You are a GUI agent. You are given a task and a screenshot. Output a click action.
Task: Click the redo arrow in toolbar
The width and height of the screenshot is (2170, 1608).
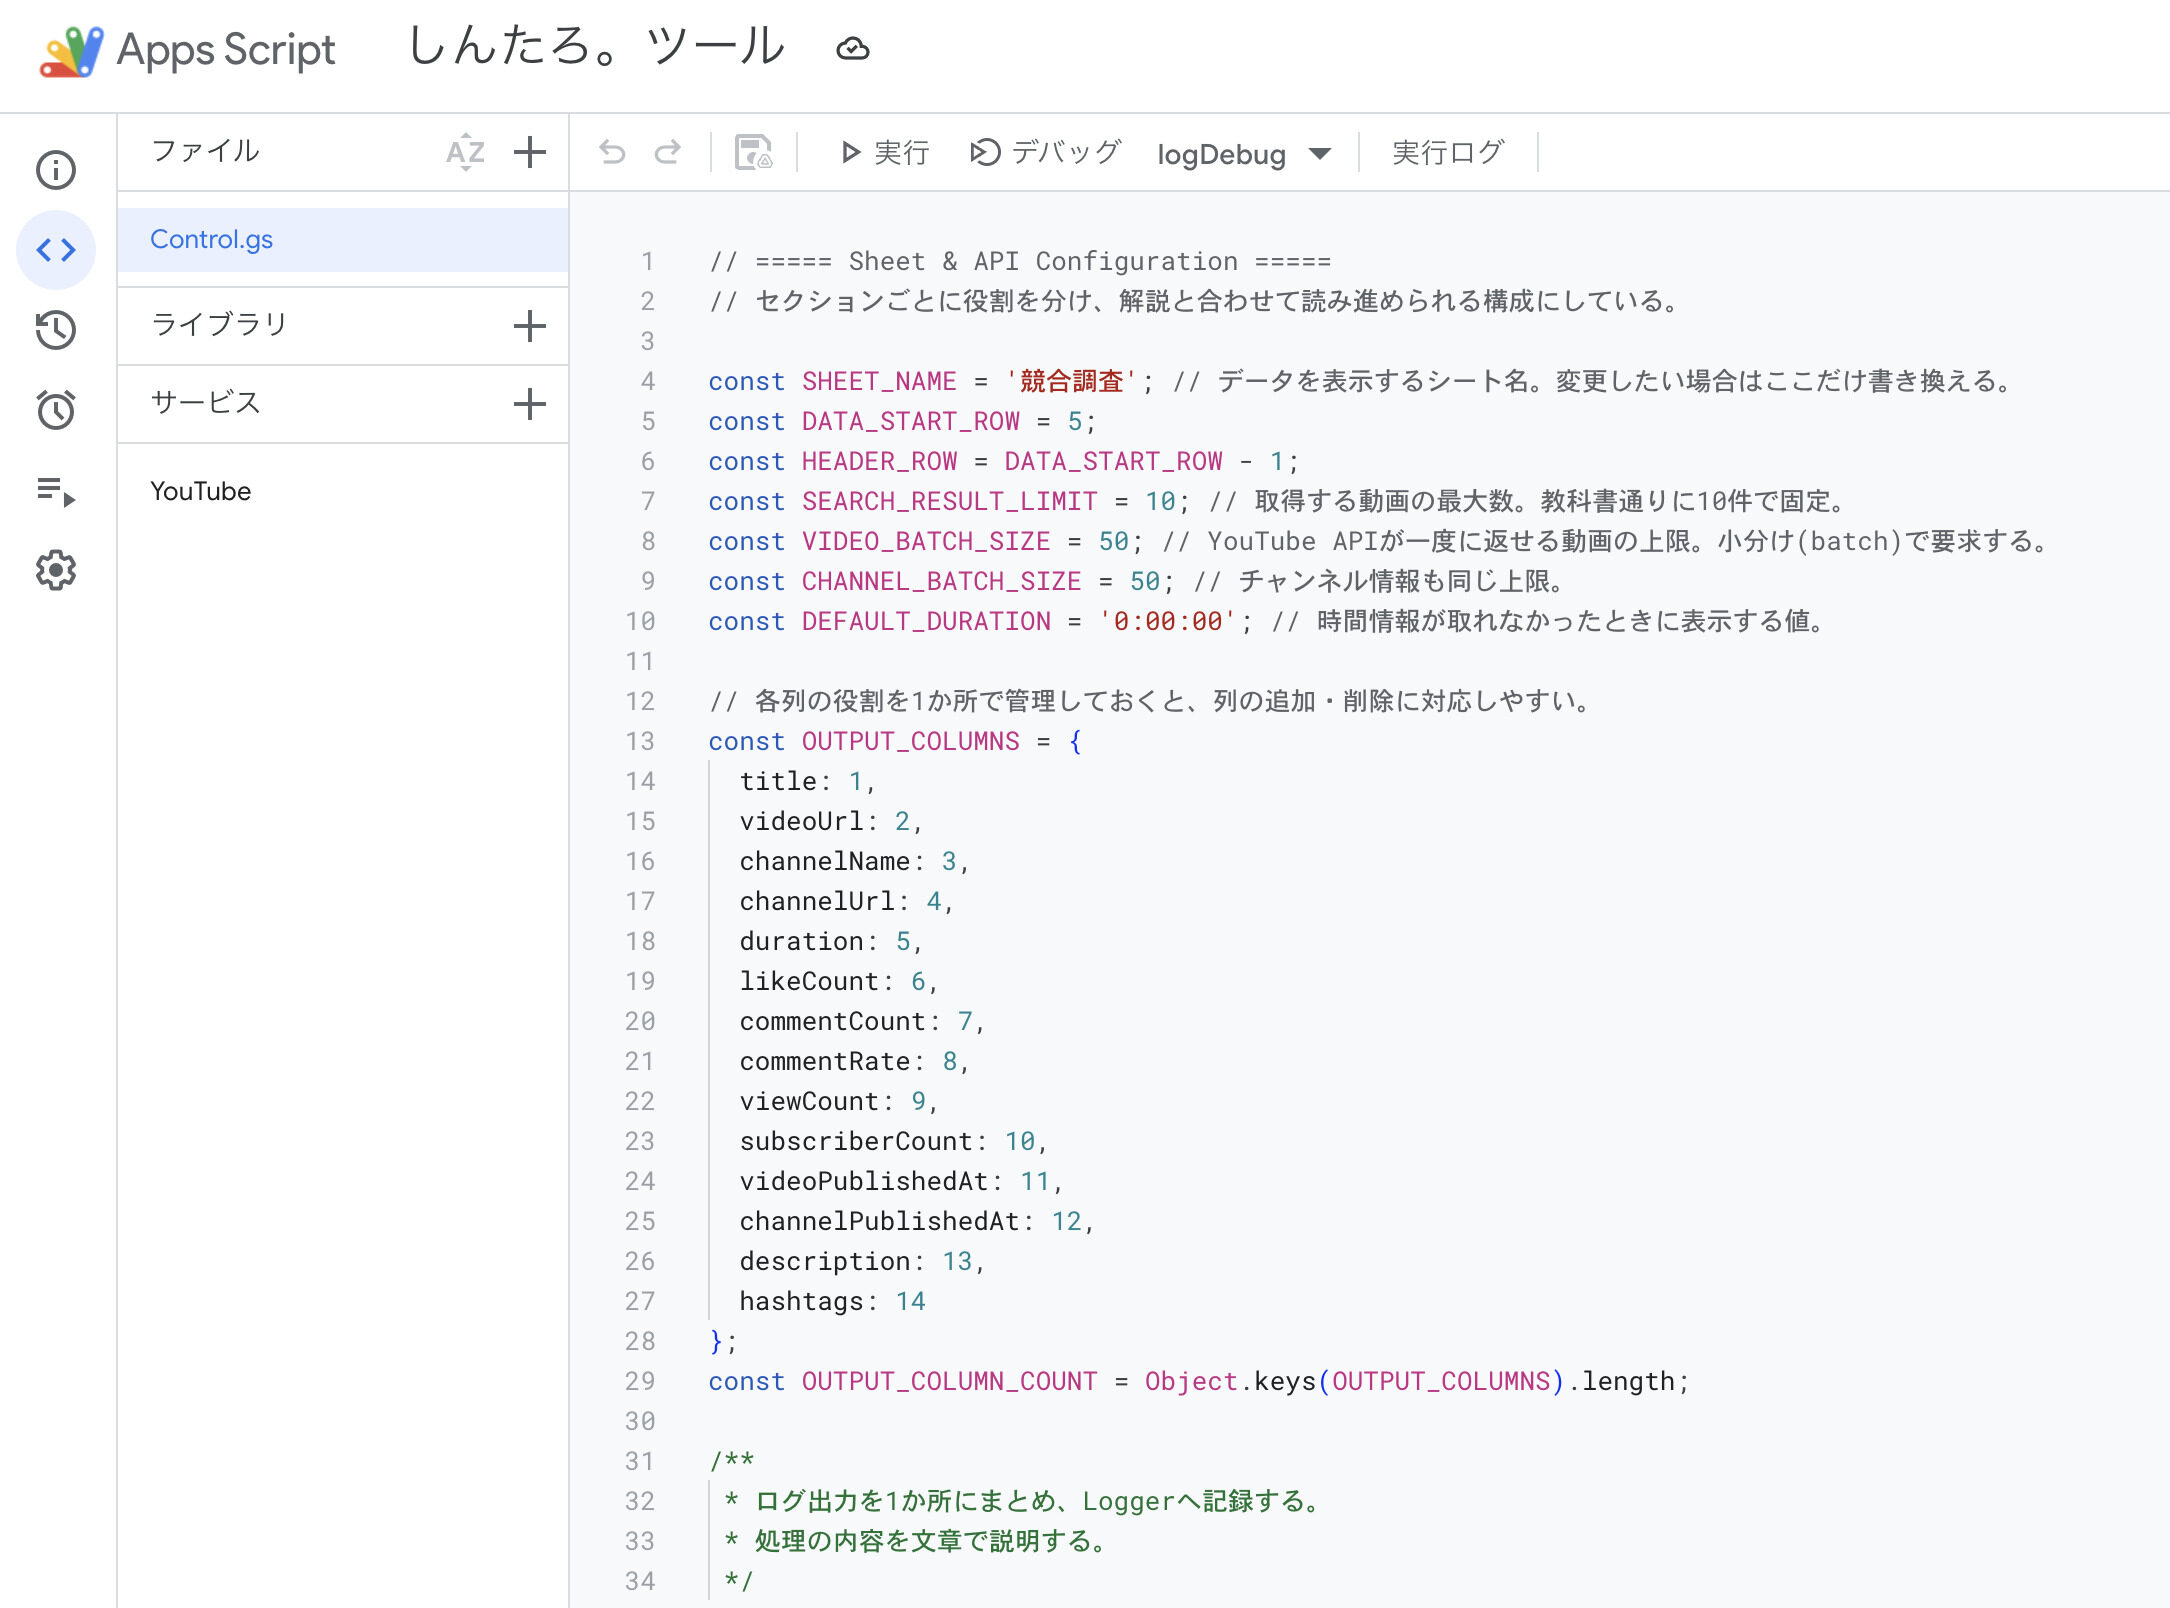coord(668,152)
